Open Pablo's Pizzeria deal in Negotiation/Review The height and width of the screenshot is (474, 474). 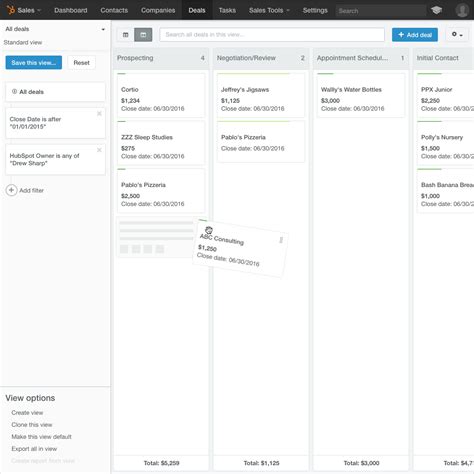(261, 142)
